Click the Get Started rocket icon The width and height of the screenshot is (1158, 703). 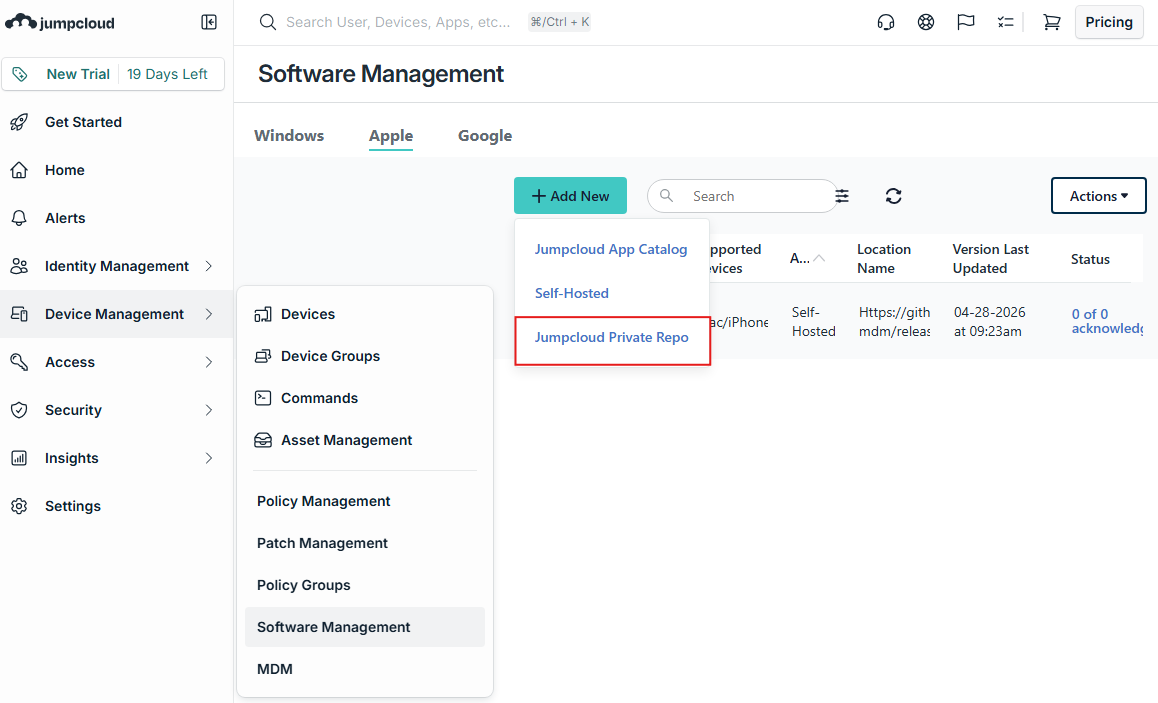coord(19,122)
